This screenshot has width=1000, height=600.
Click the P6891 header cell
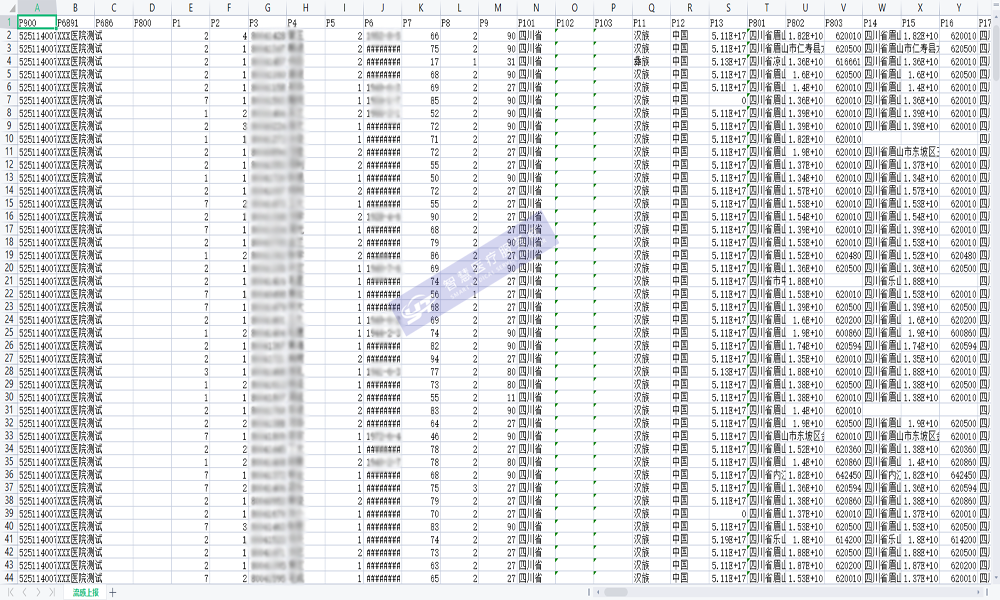pos(74,21)
